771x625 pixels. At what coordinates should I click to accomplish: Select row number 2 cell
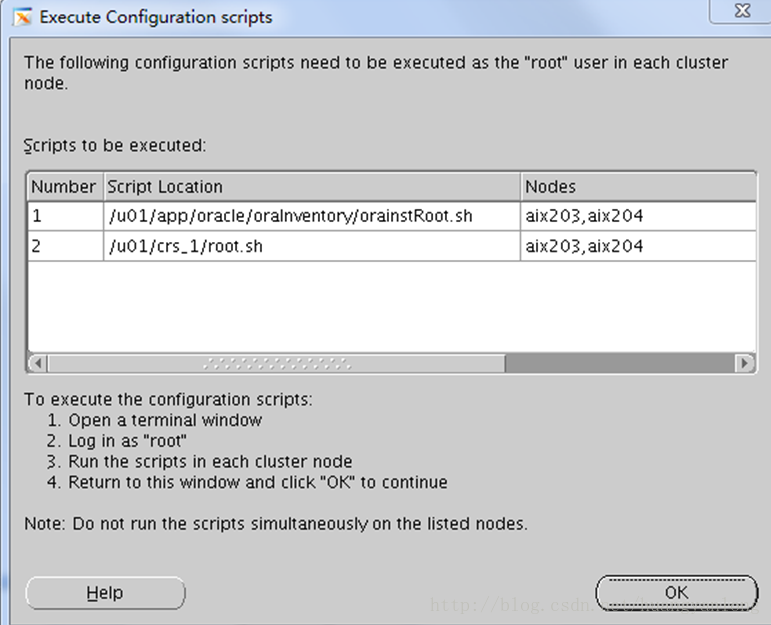(64, 246)
